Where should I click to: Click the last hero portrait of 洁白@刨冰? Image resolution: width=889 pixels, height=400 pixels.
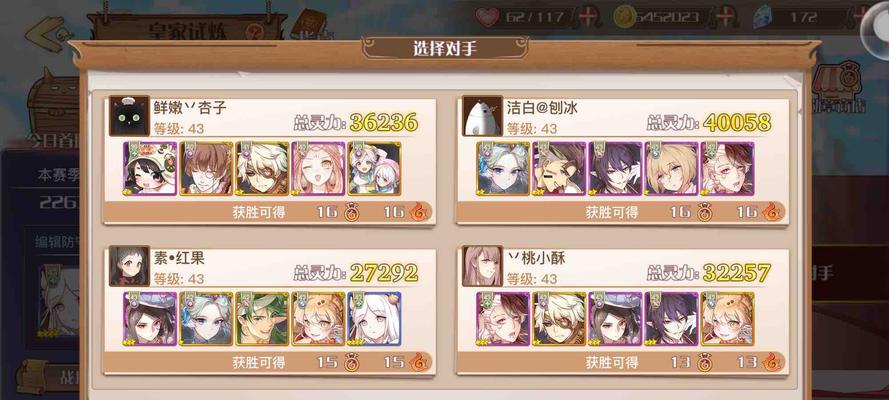[728, 169]
